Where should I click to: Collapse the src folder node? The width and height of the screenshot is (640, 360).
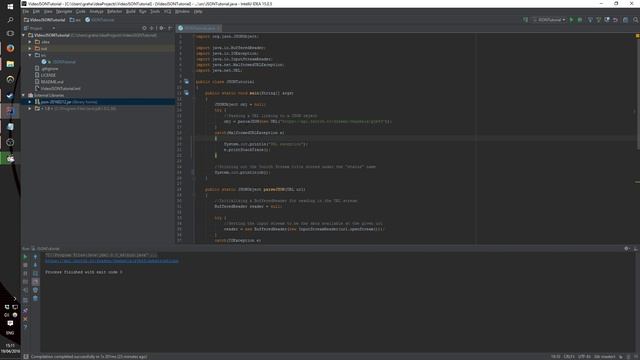[30, 55]
